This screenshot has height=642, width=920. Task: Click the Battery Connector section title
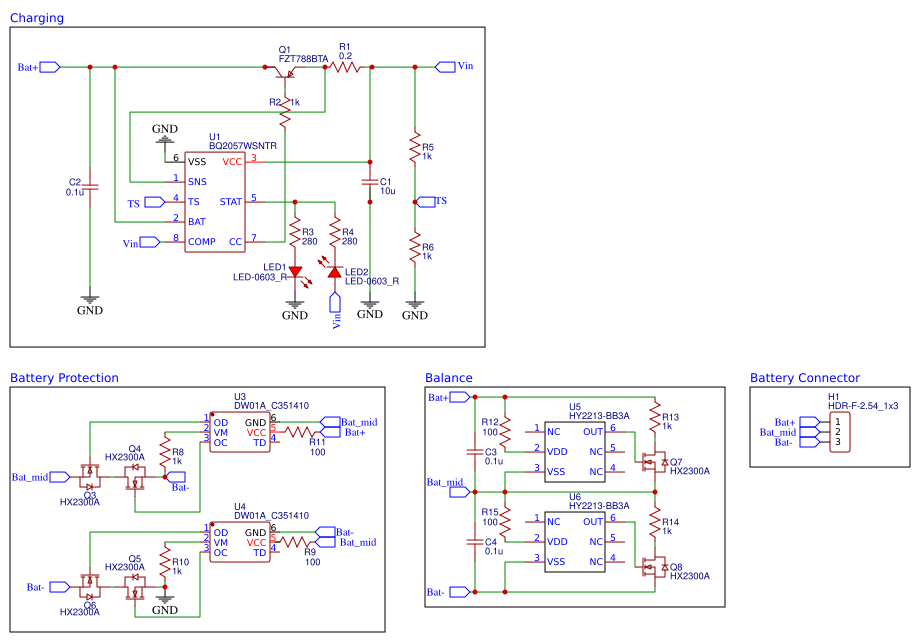[805, 378]
